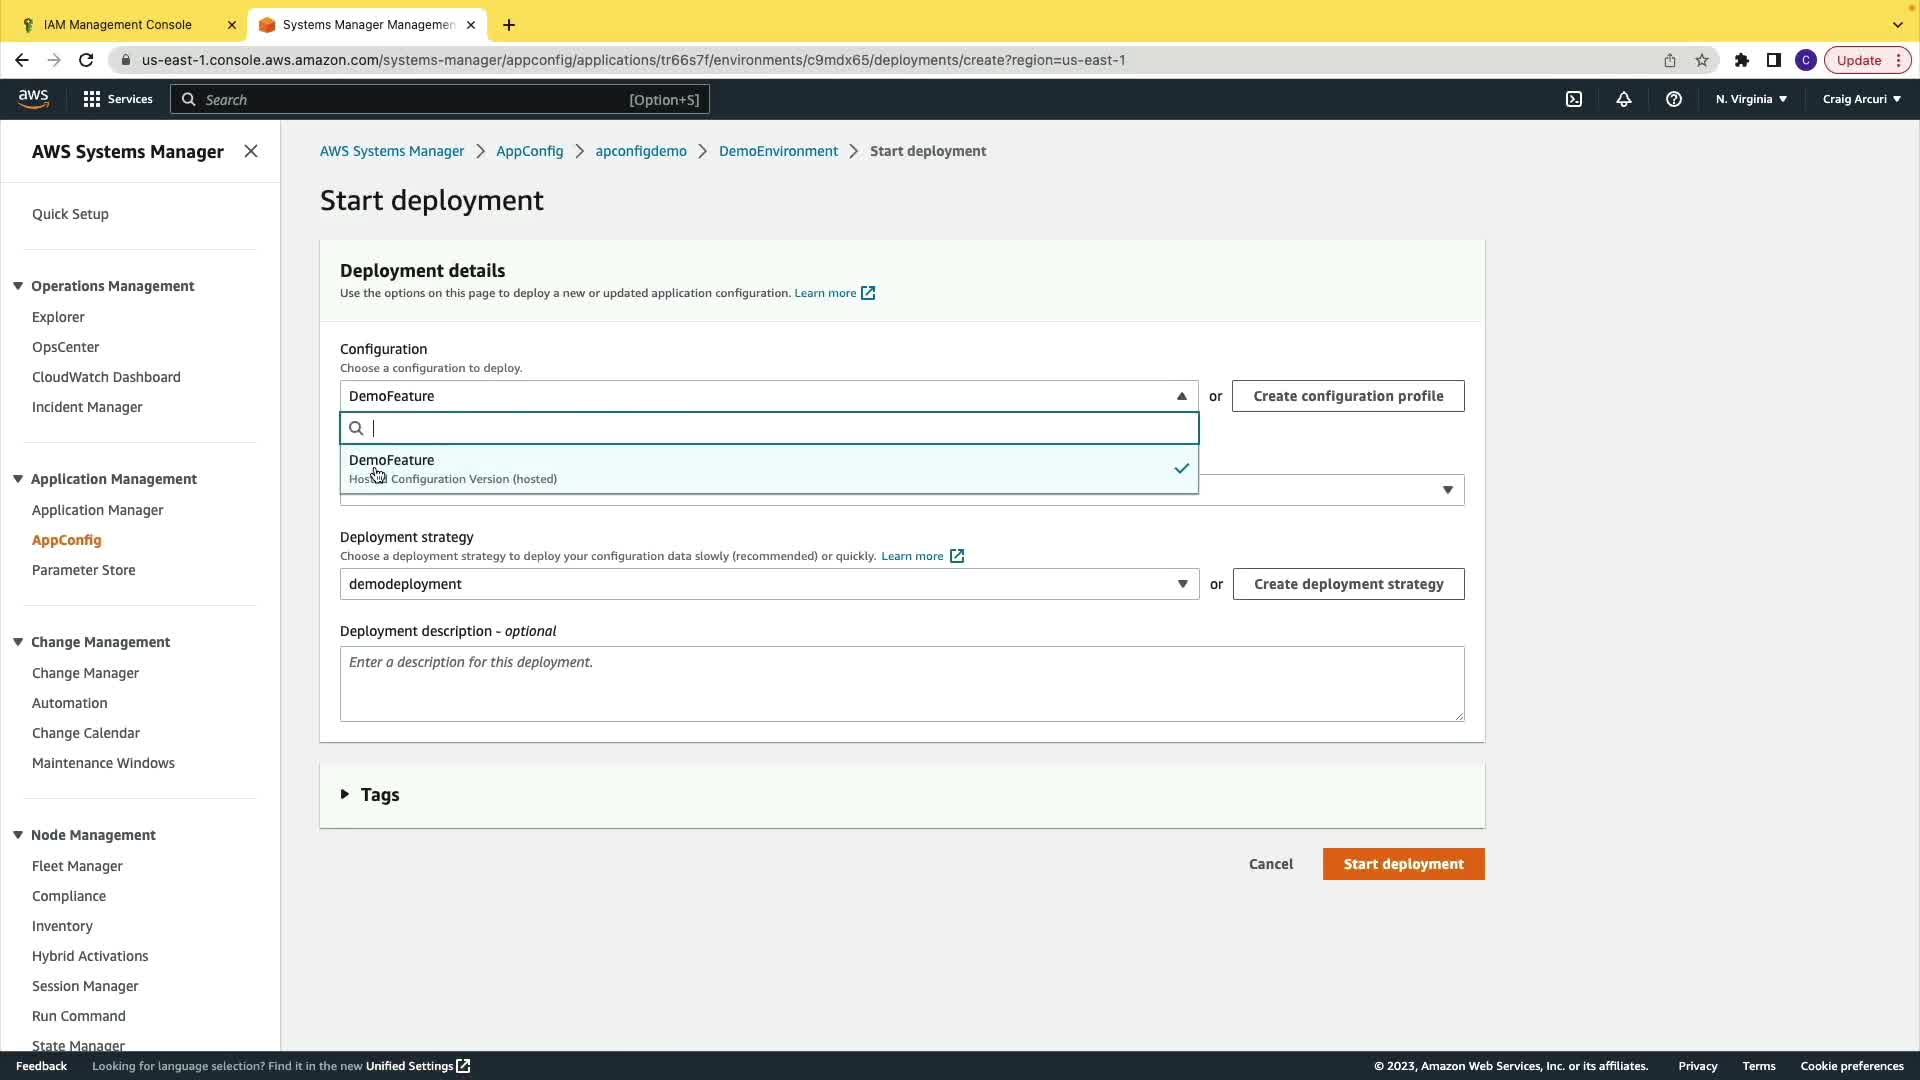
Task: Open the help question mark icon
Action: click(x=1674, y=99)
